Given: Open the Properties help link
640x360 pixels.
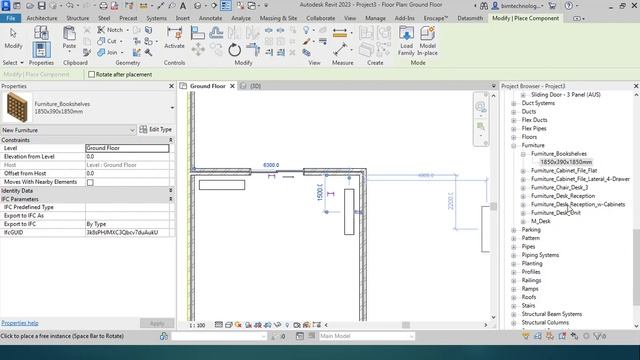Looking at the screenshot, I should coord(20,323).
